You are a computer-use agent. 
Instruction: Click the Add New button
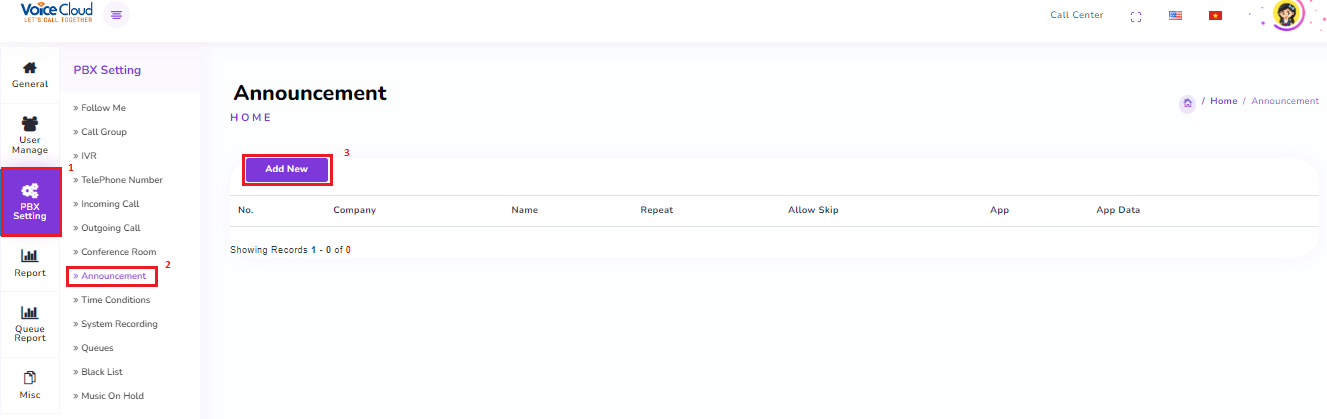(286, 169)
